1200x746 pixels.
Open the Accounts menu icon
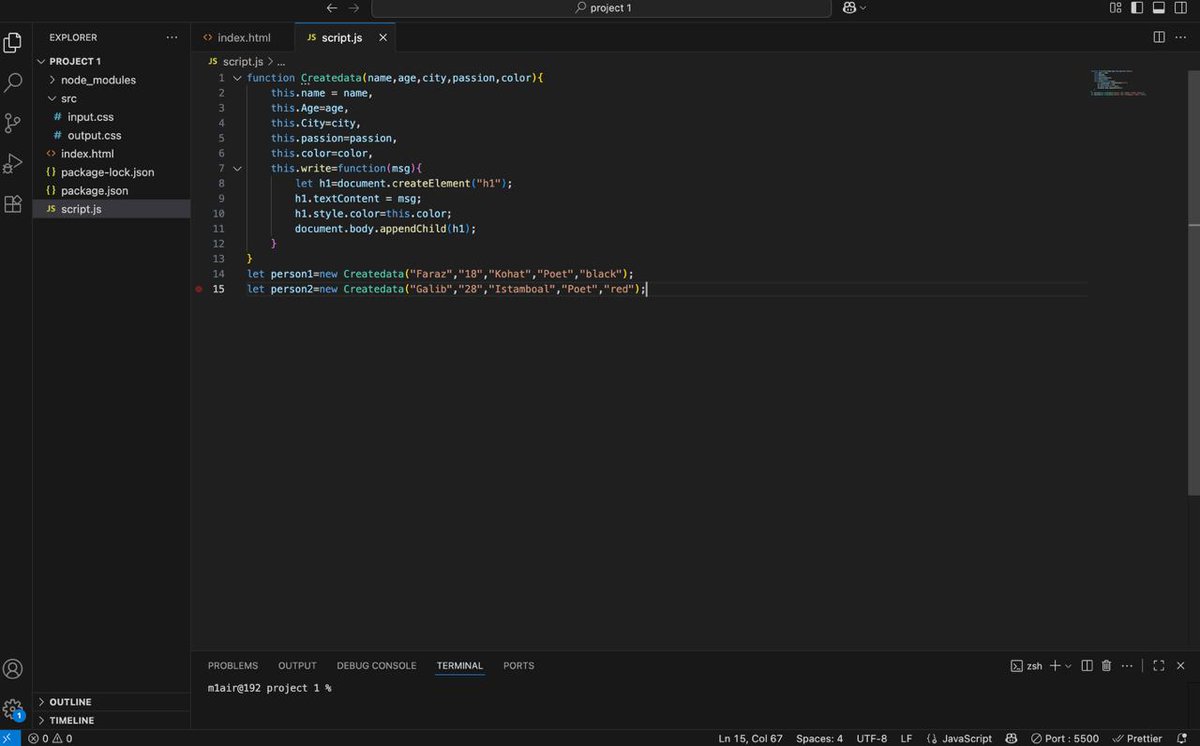tap(13, 669)
